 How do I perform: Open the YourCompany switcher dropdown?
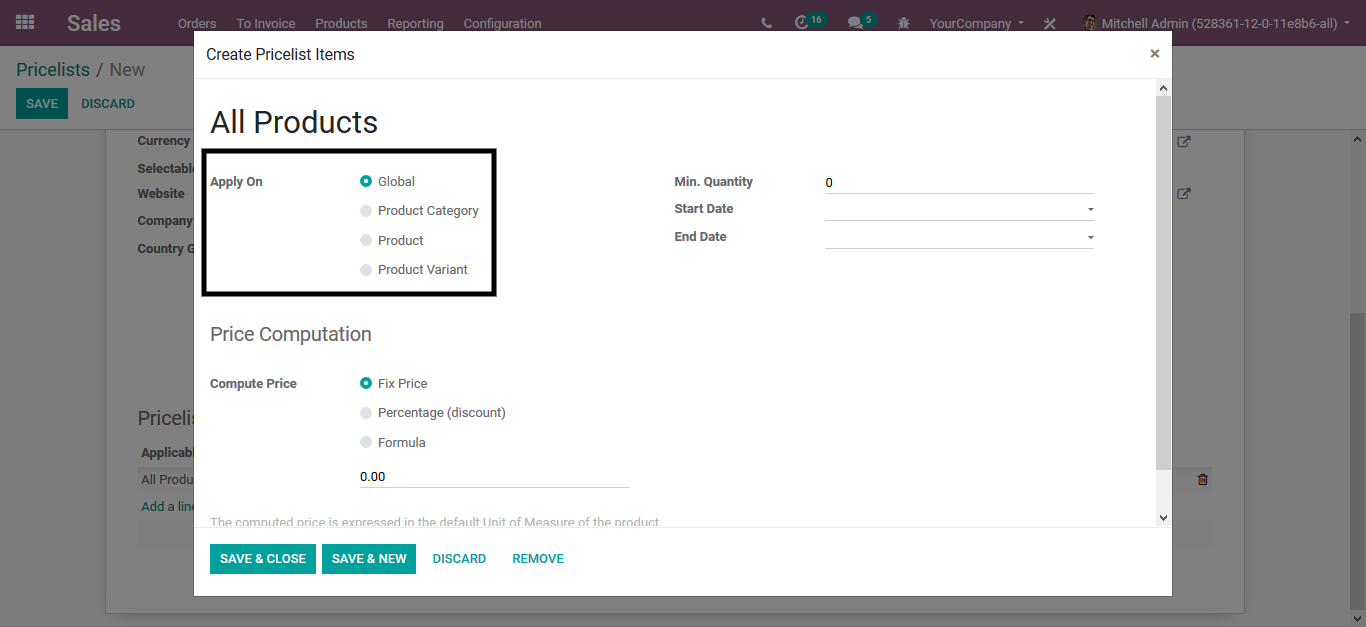point(976,23)
